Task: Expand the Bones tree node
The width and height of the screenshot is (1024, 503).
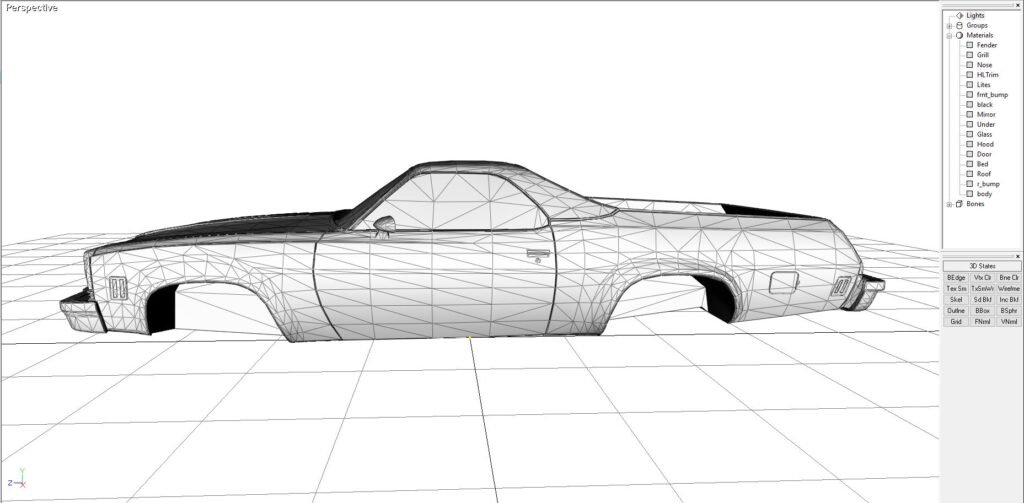Action: click(x=949, y=204)
